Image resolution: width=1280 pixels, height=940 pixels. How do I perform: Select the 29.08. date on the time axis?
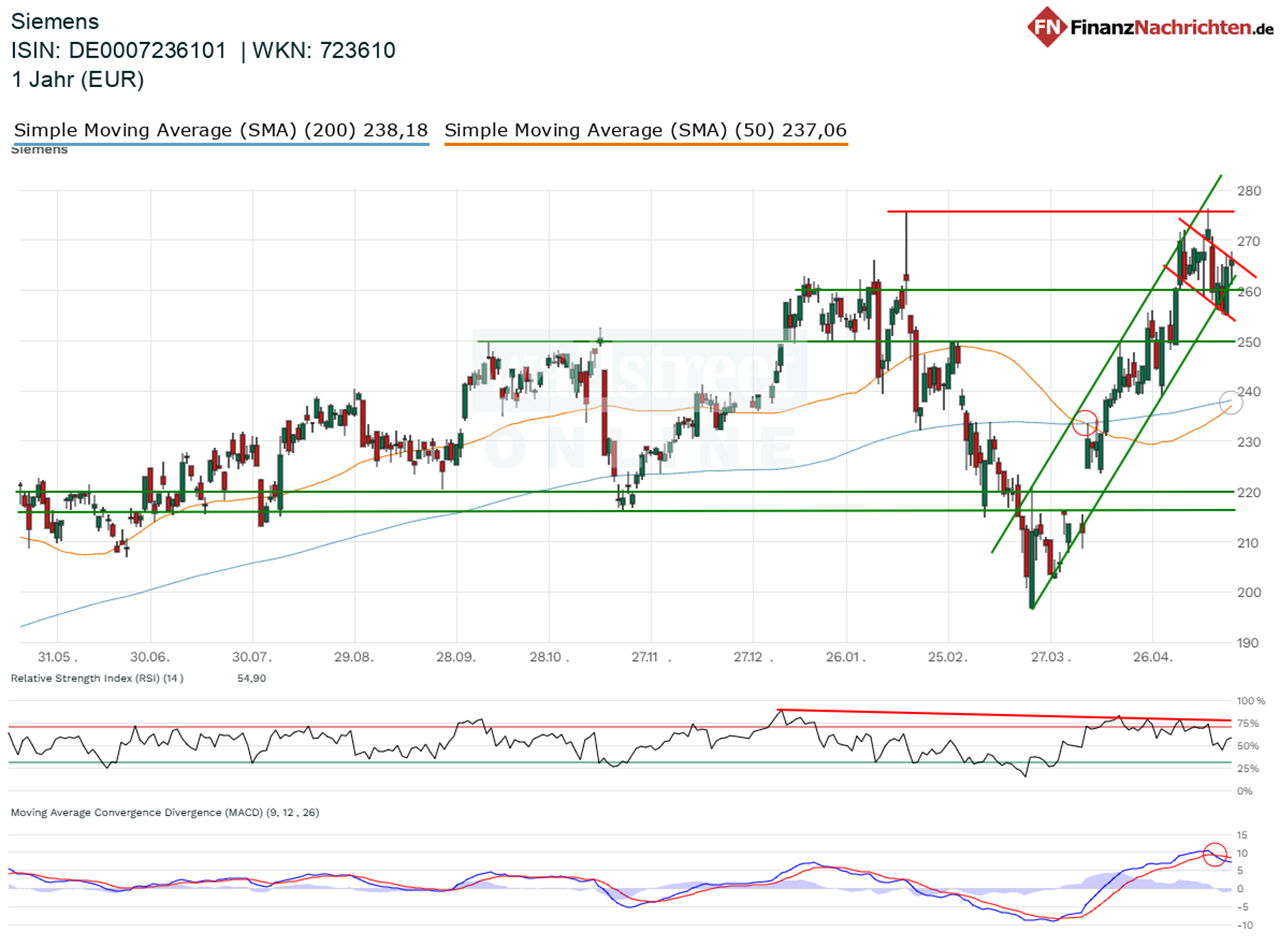coord(354,659)
